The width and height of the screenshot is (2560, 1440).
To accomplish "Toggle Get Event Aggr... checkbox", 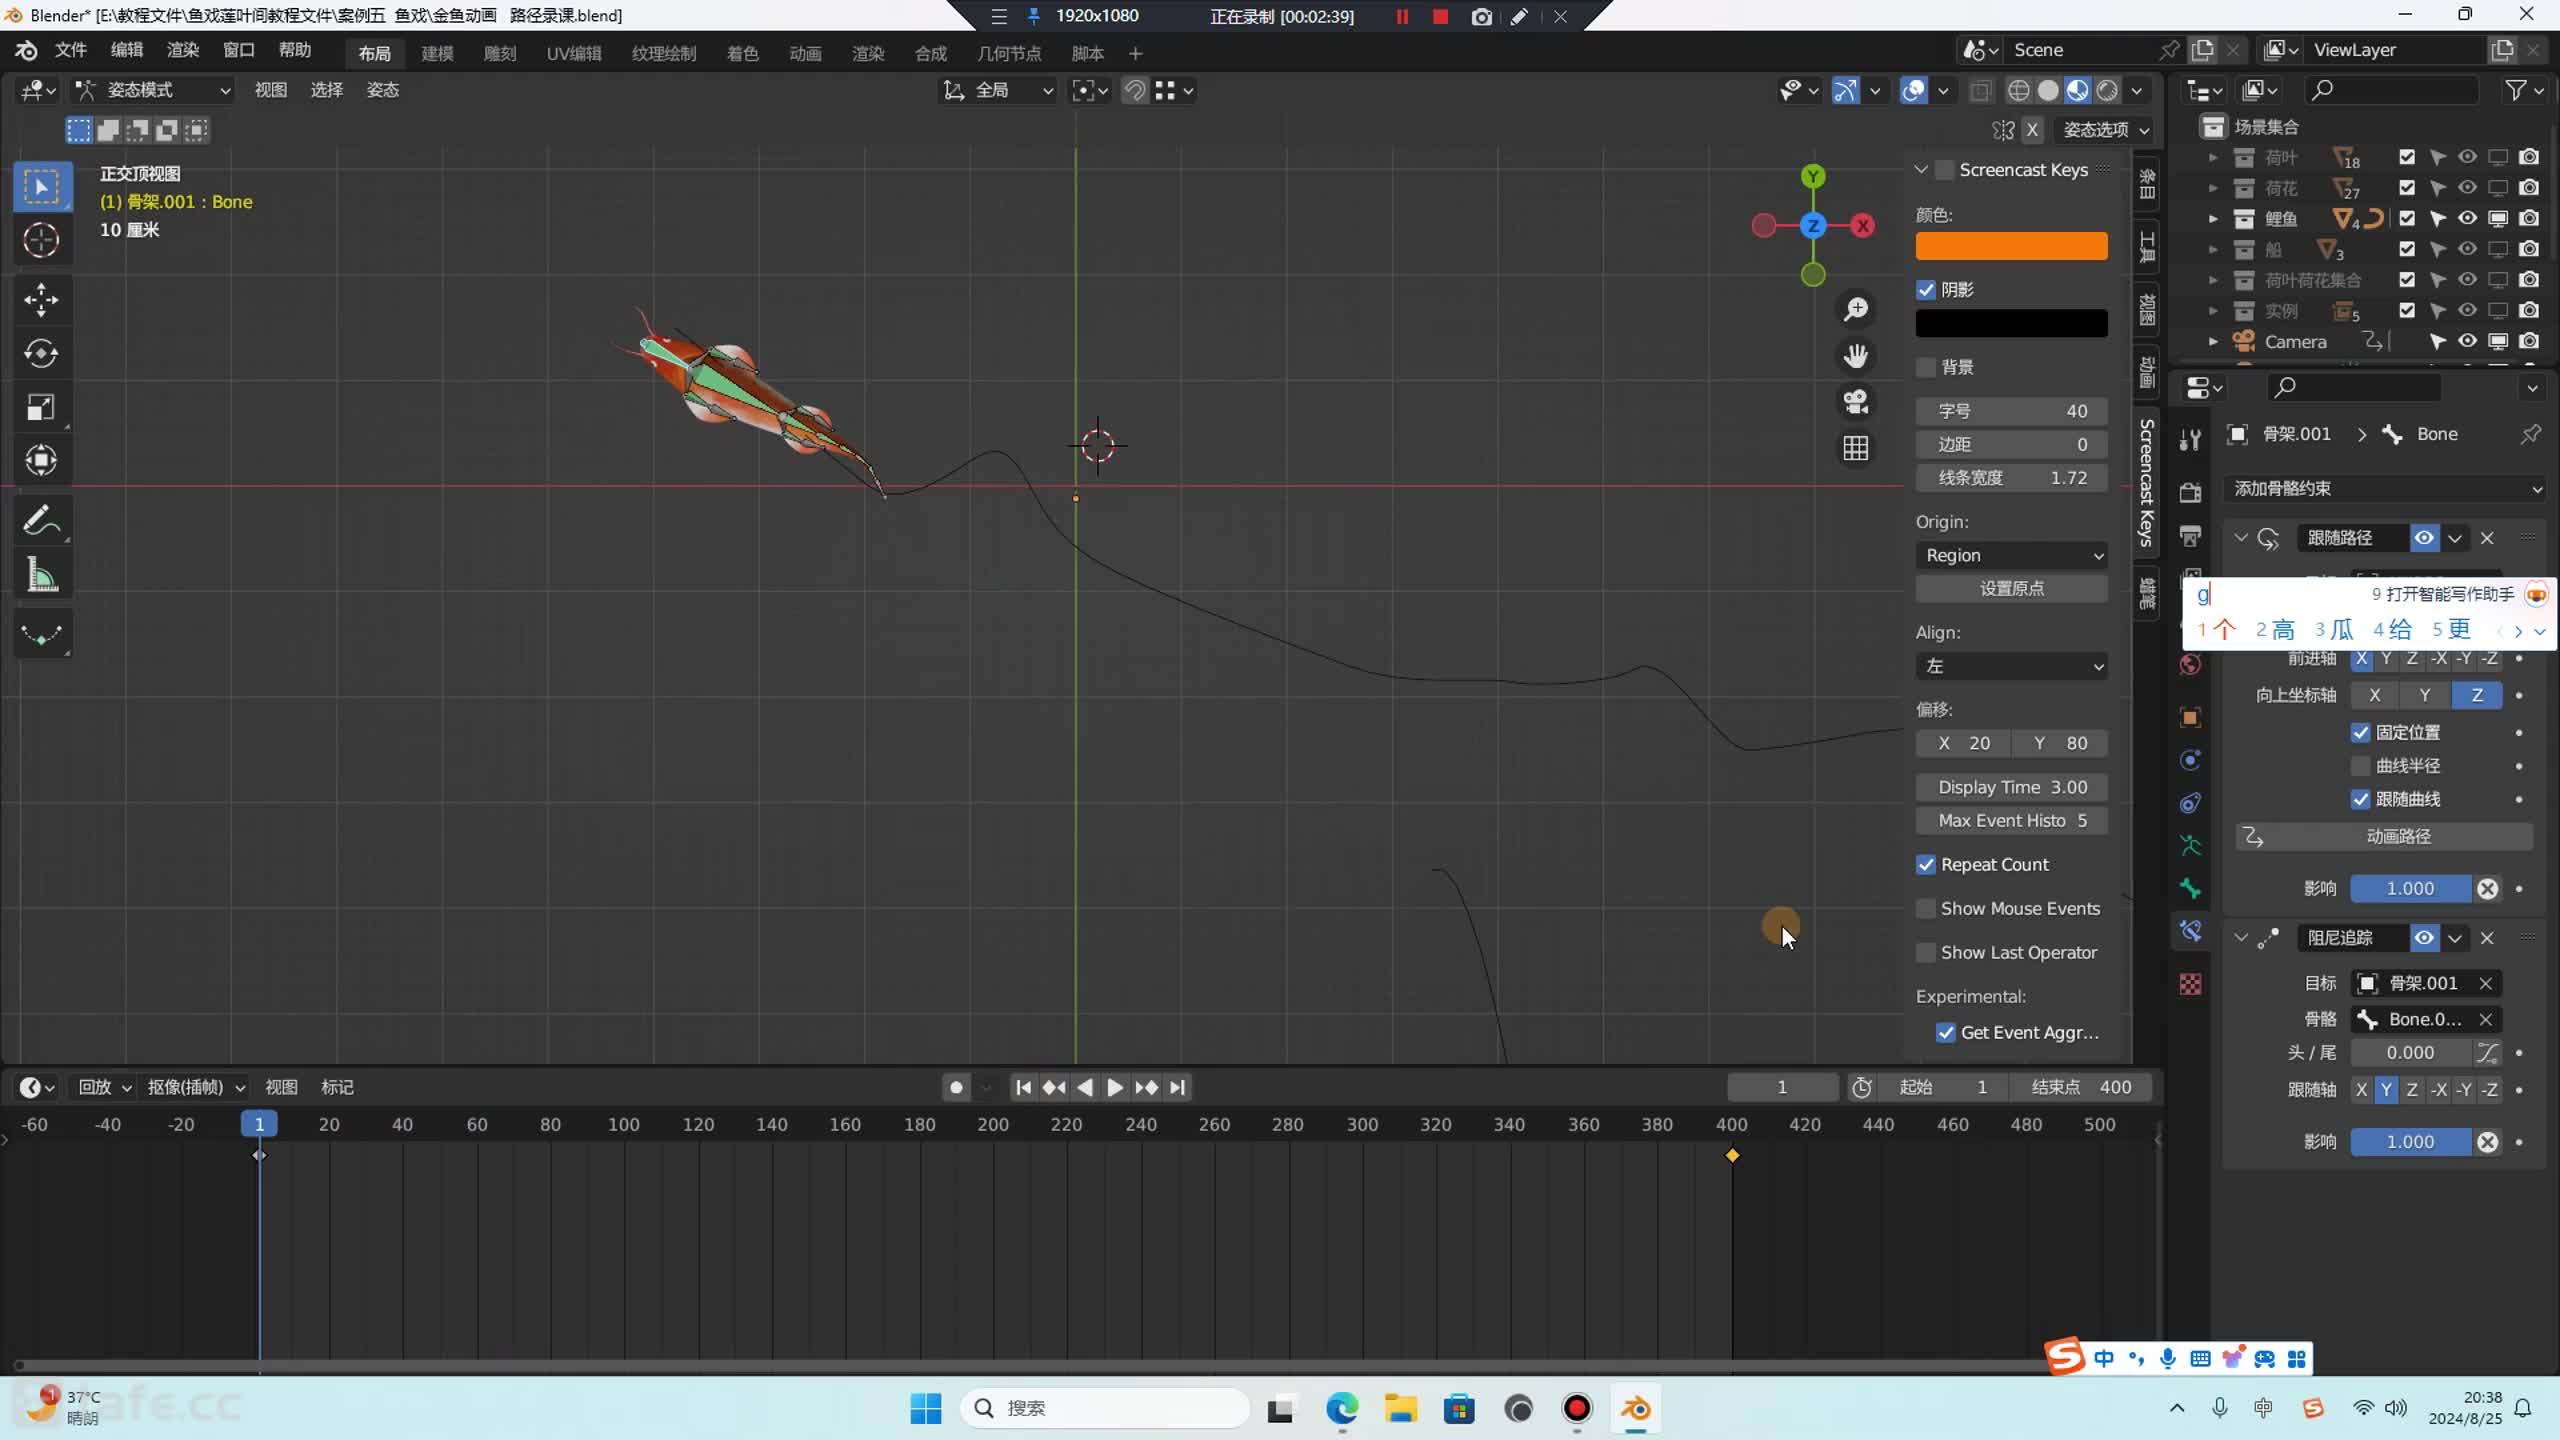I will click(1946, 1033).
